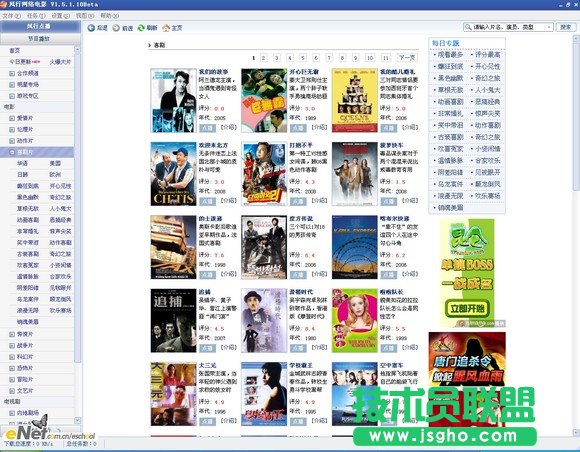
Task: Click the play button for 追捕
Action: click(208, 348)
